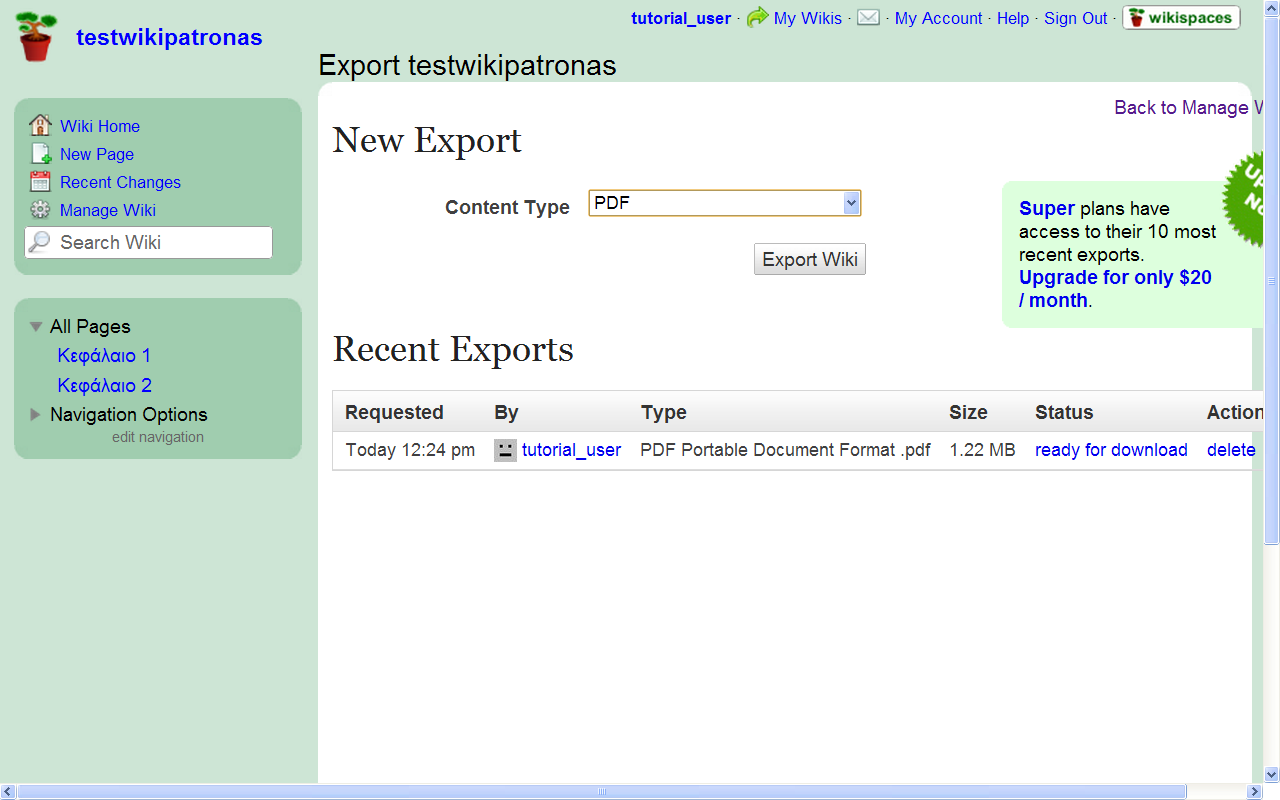Open the Recent Changes link
Screen dimensions: 1280x800
pyautogui.click(x=120, y=182)
